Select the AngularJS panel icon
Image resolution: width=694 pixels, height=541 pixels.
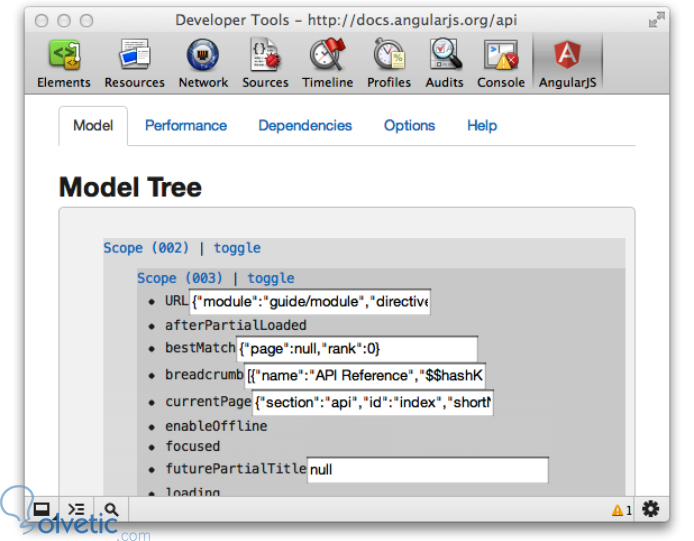(567, 55)
